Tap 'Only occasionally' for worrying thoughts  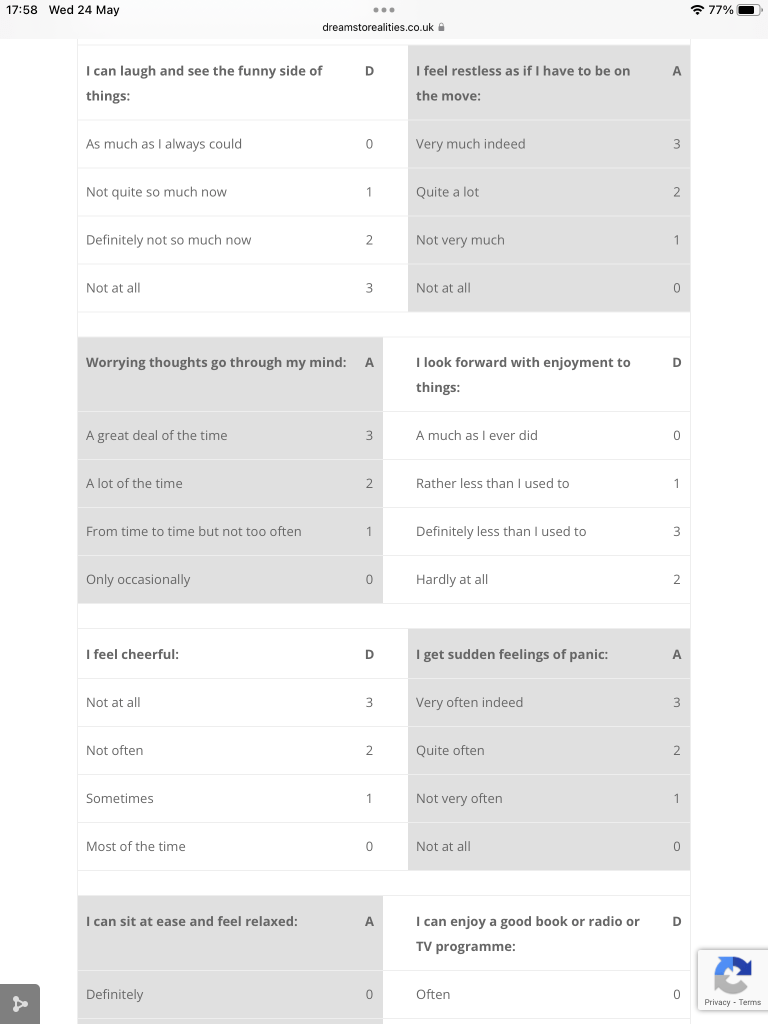[138, 580]
